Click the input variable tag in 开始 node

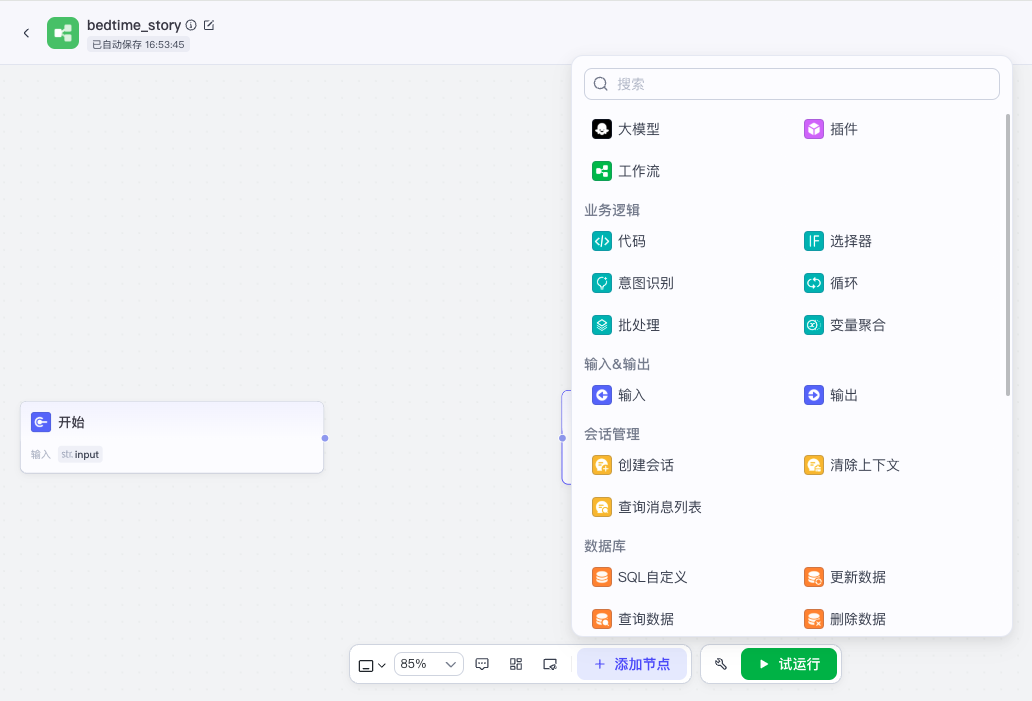point(80,454)
